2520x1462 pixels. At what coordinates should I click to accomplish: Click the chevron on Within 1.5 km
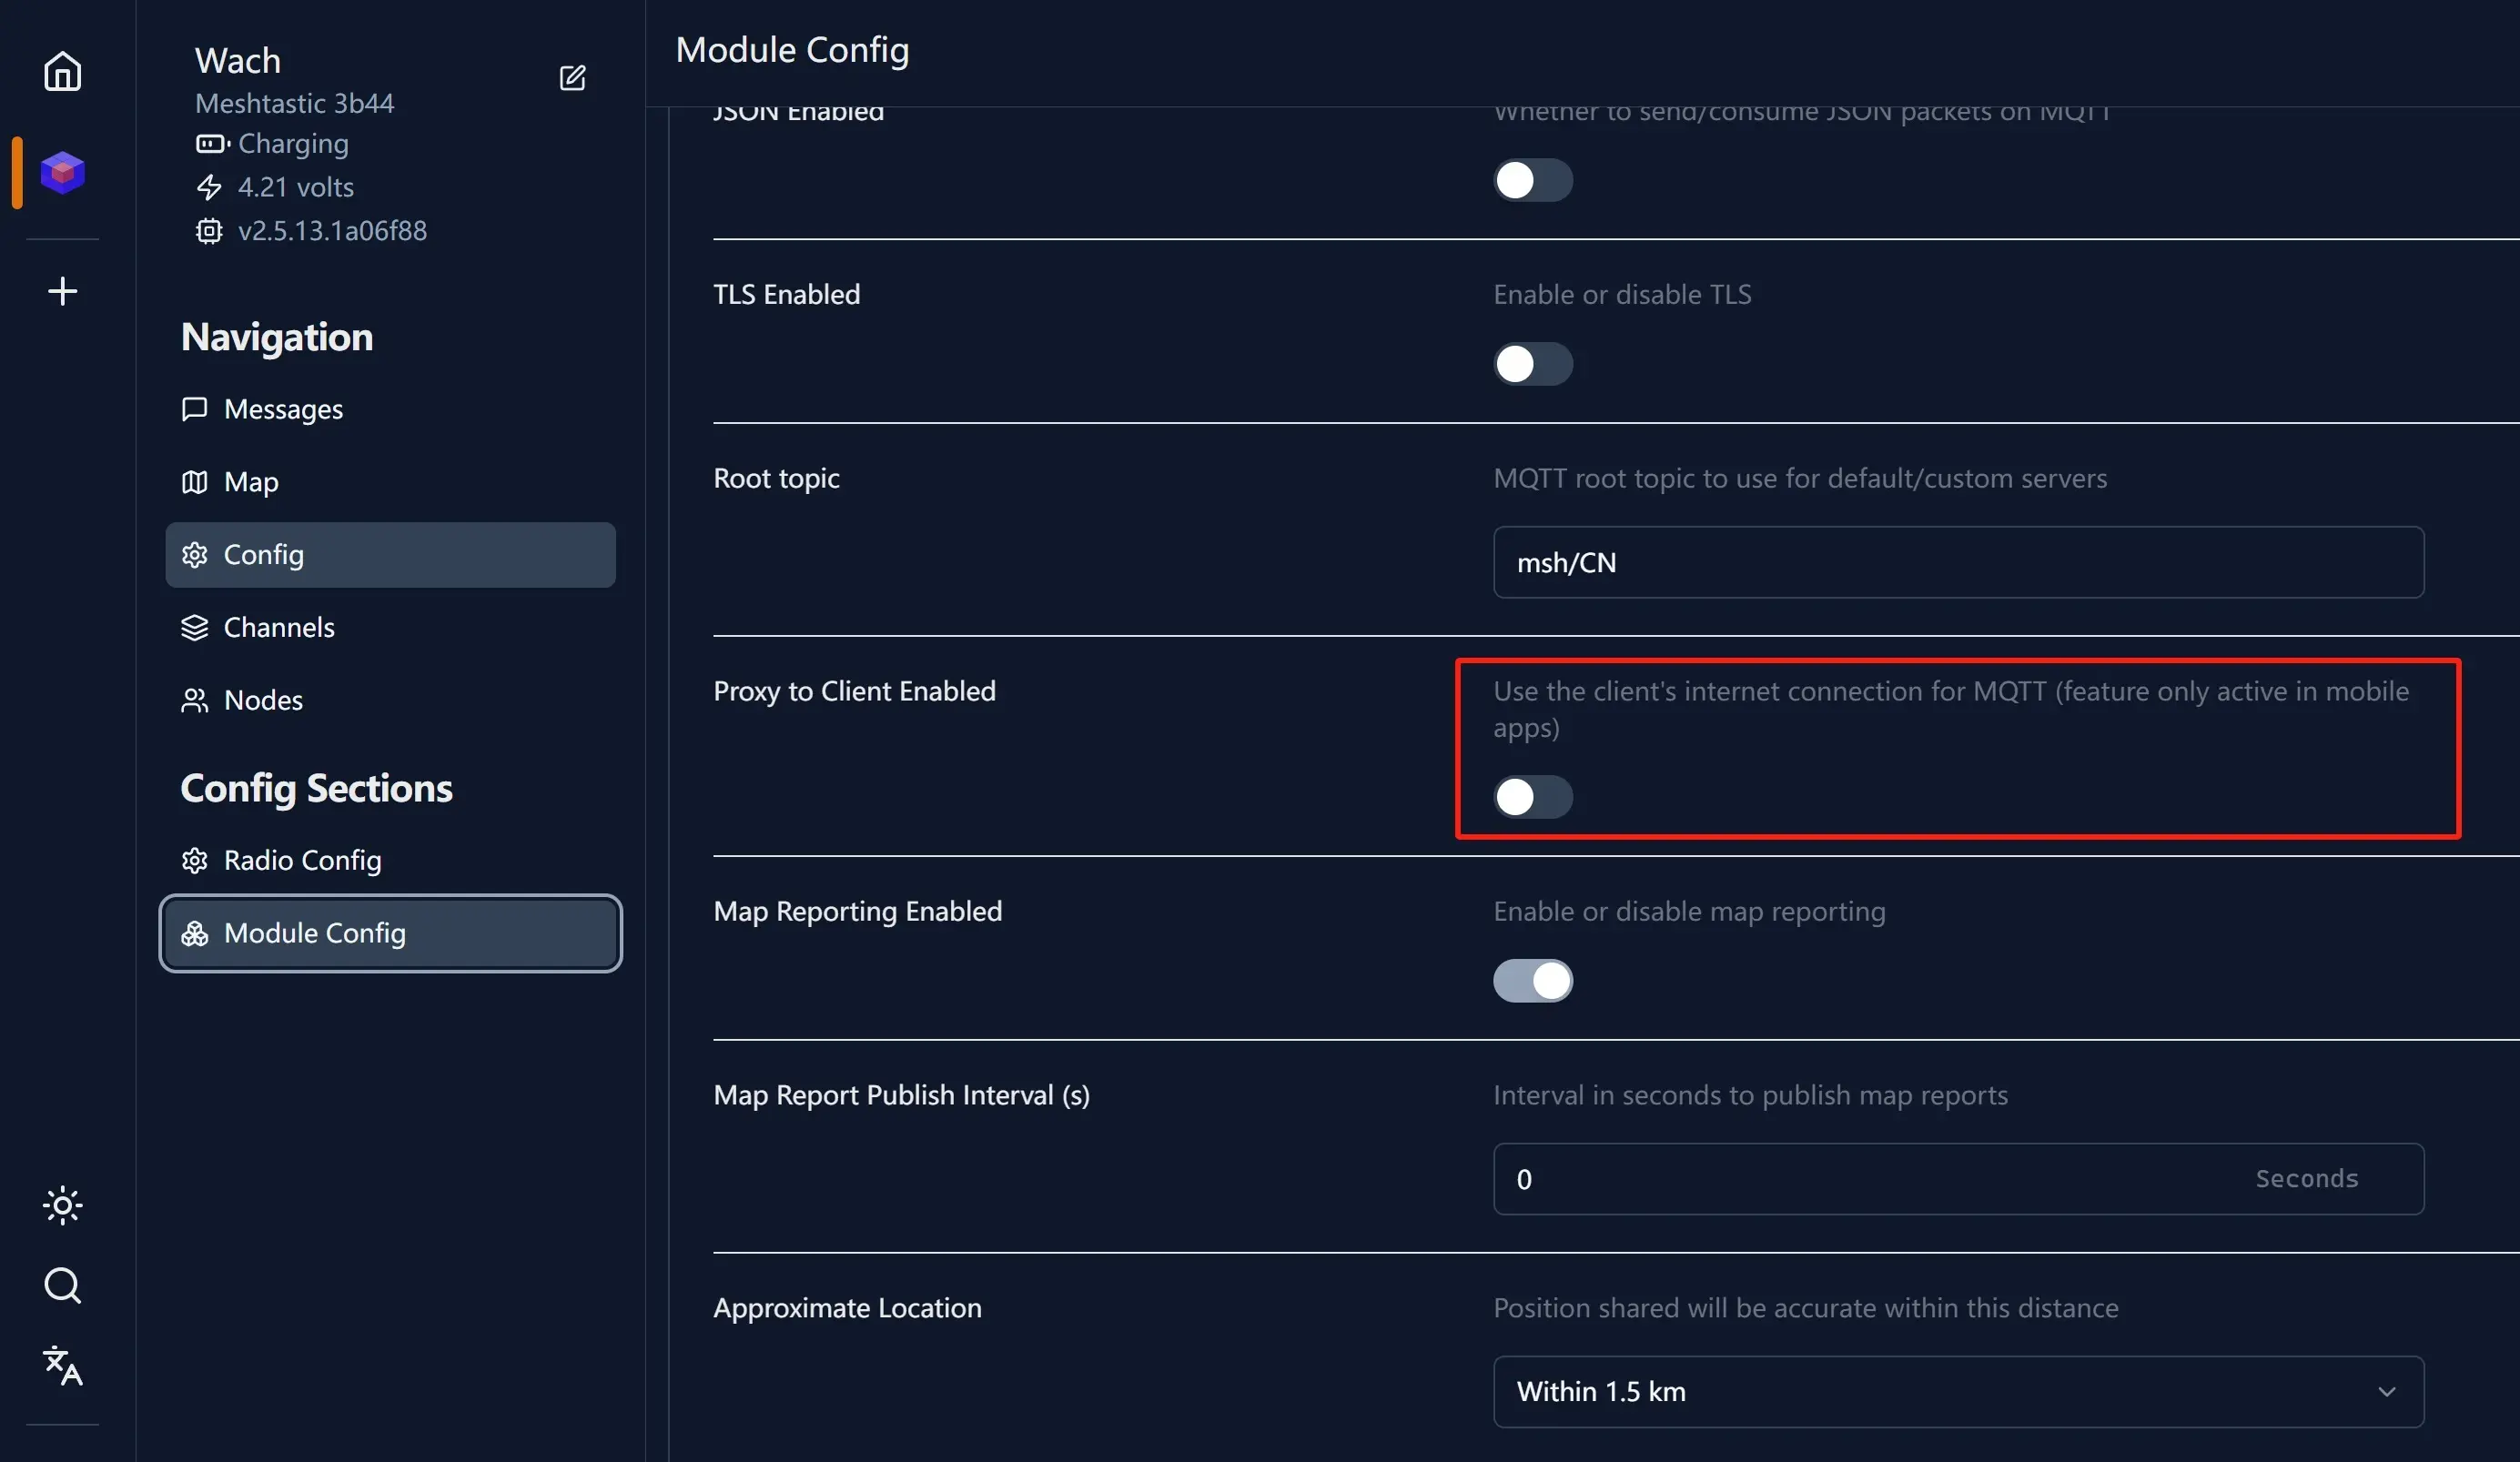(2386, 1391)
